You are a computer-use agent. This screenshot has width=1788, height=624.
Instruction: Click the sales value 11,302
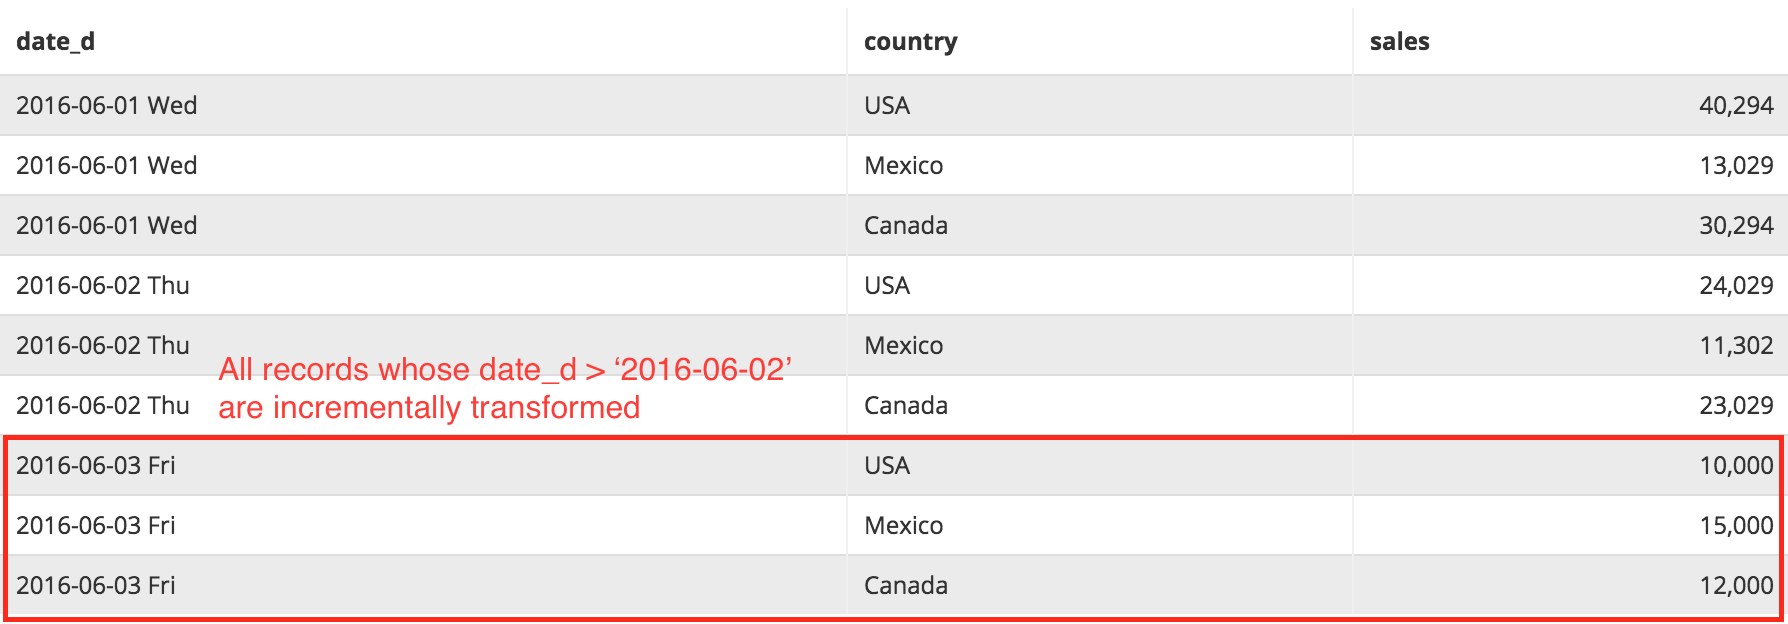point(1736,345)
